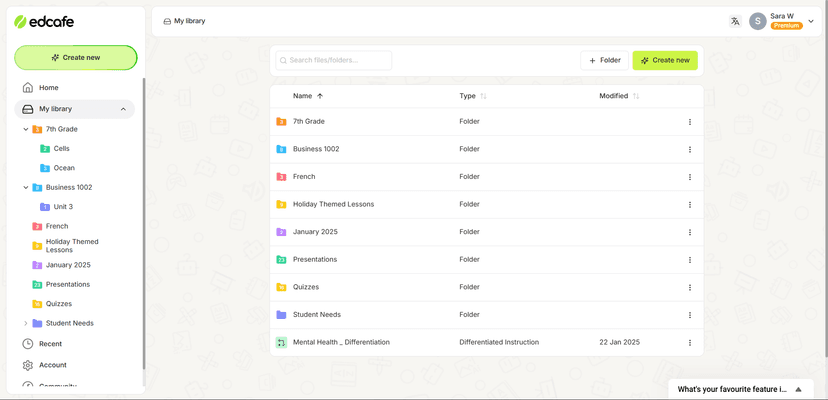The height and width of the screenshot is (400, 828).
Task: Open more options for January 2025 row
Action: (x=690, y=232)
